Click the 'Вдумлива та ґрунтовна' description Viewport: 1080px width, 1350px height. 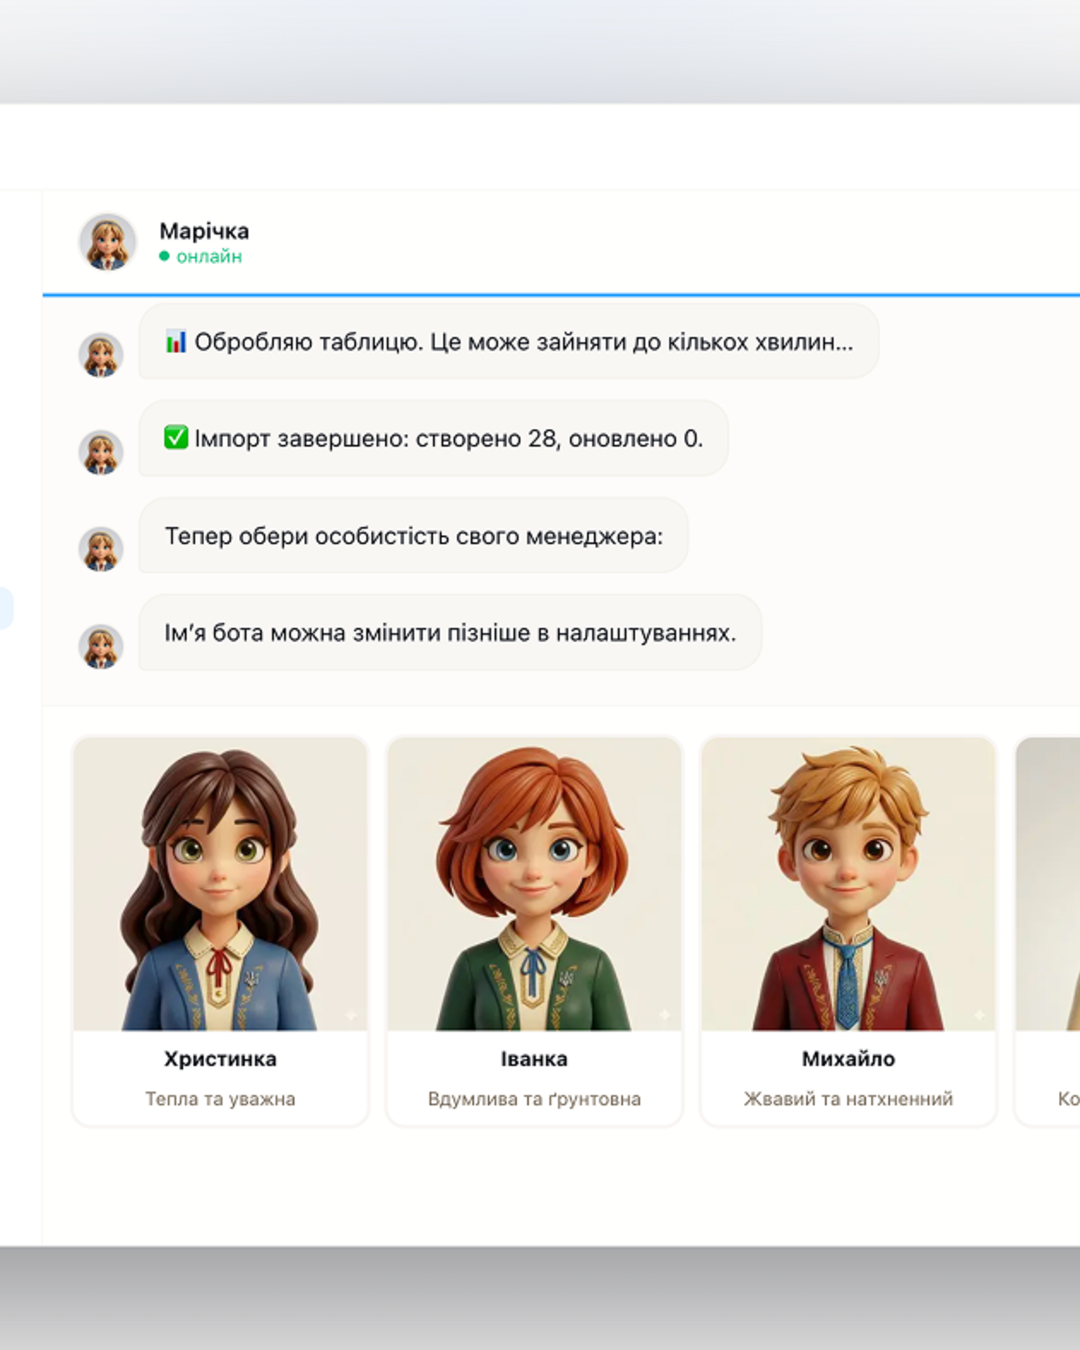click(534, 1099)
